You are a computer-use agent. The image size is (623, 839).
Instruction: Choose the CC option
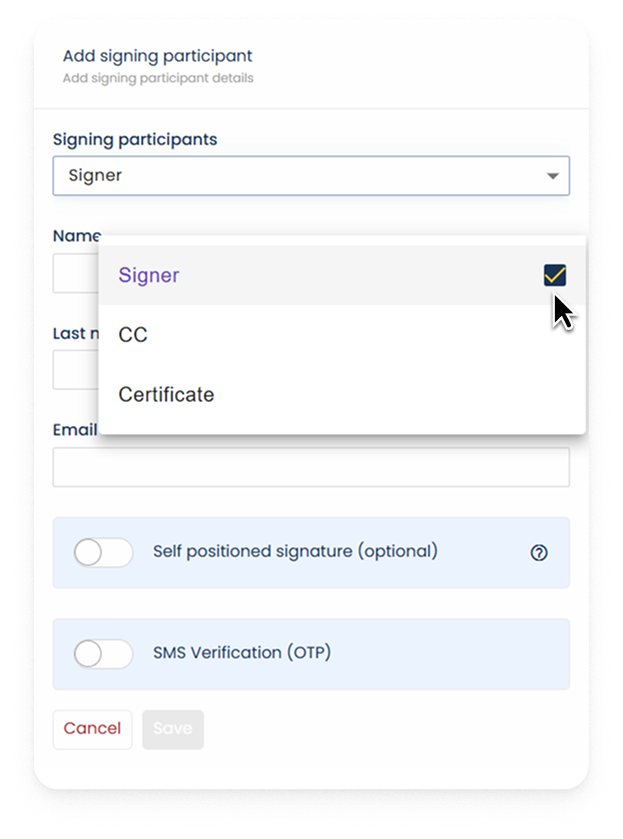pos(133,335)
